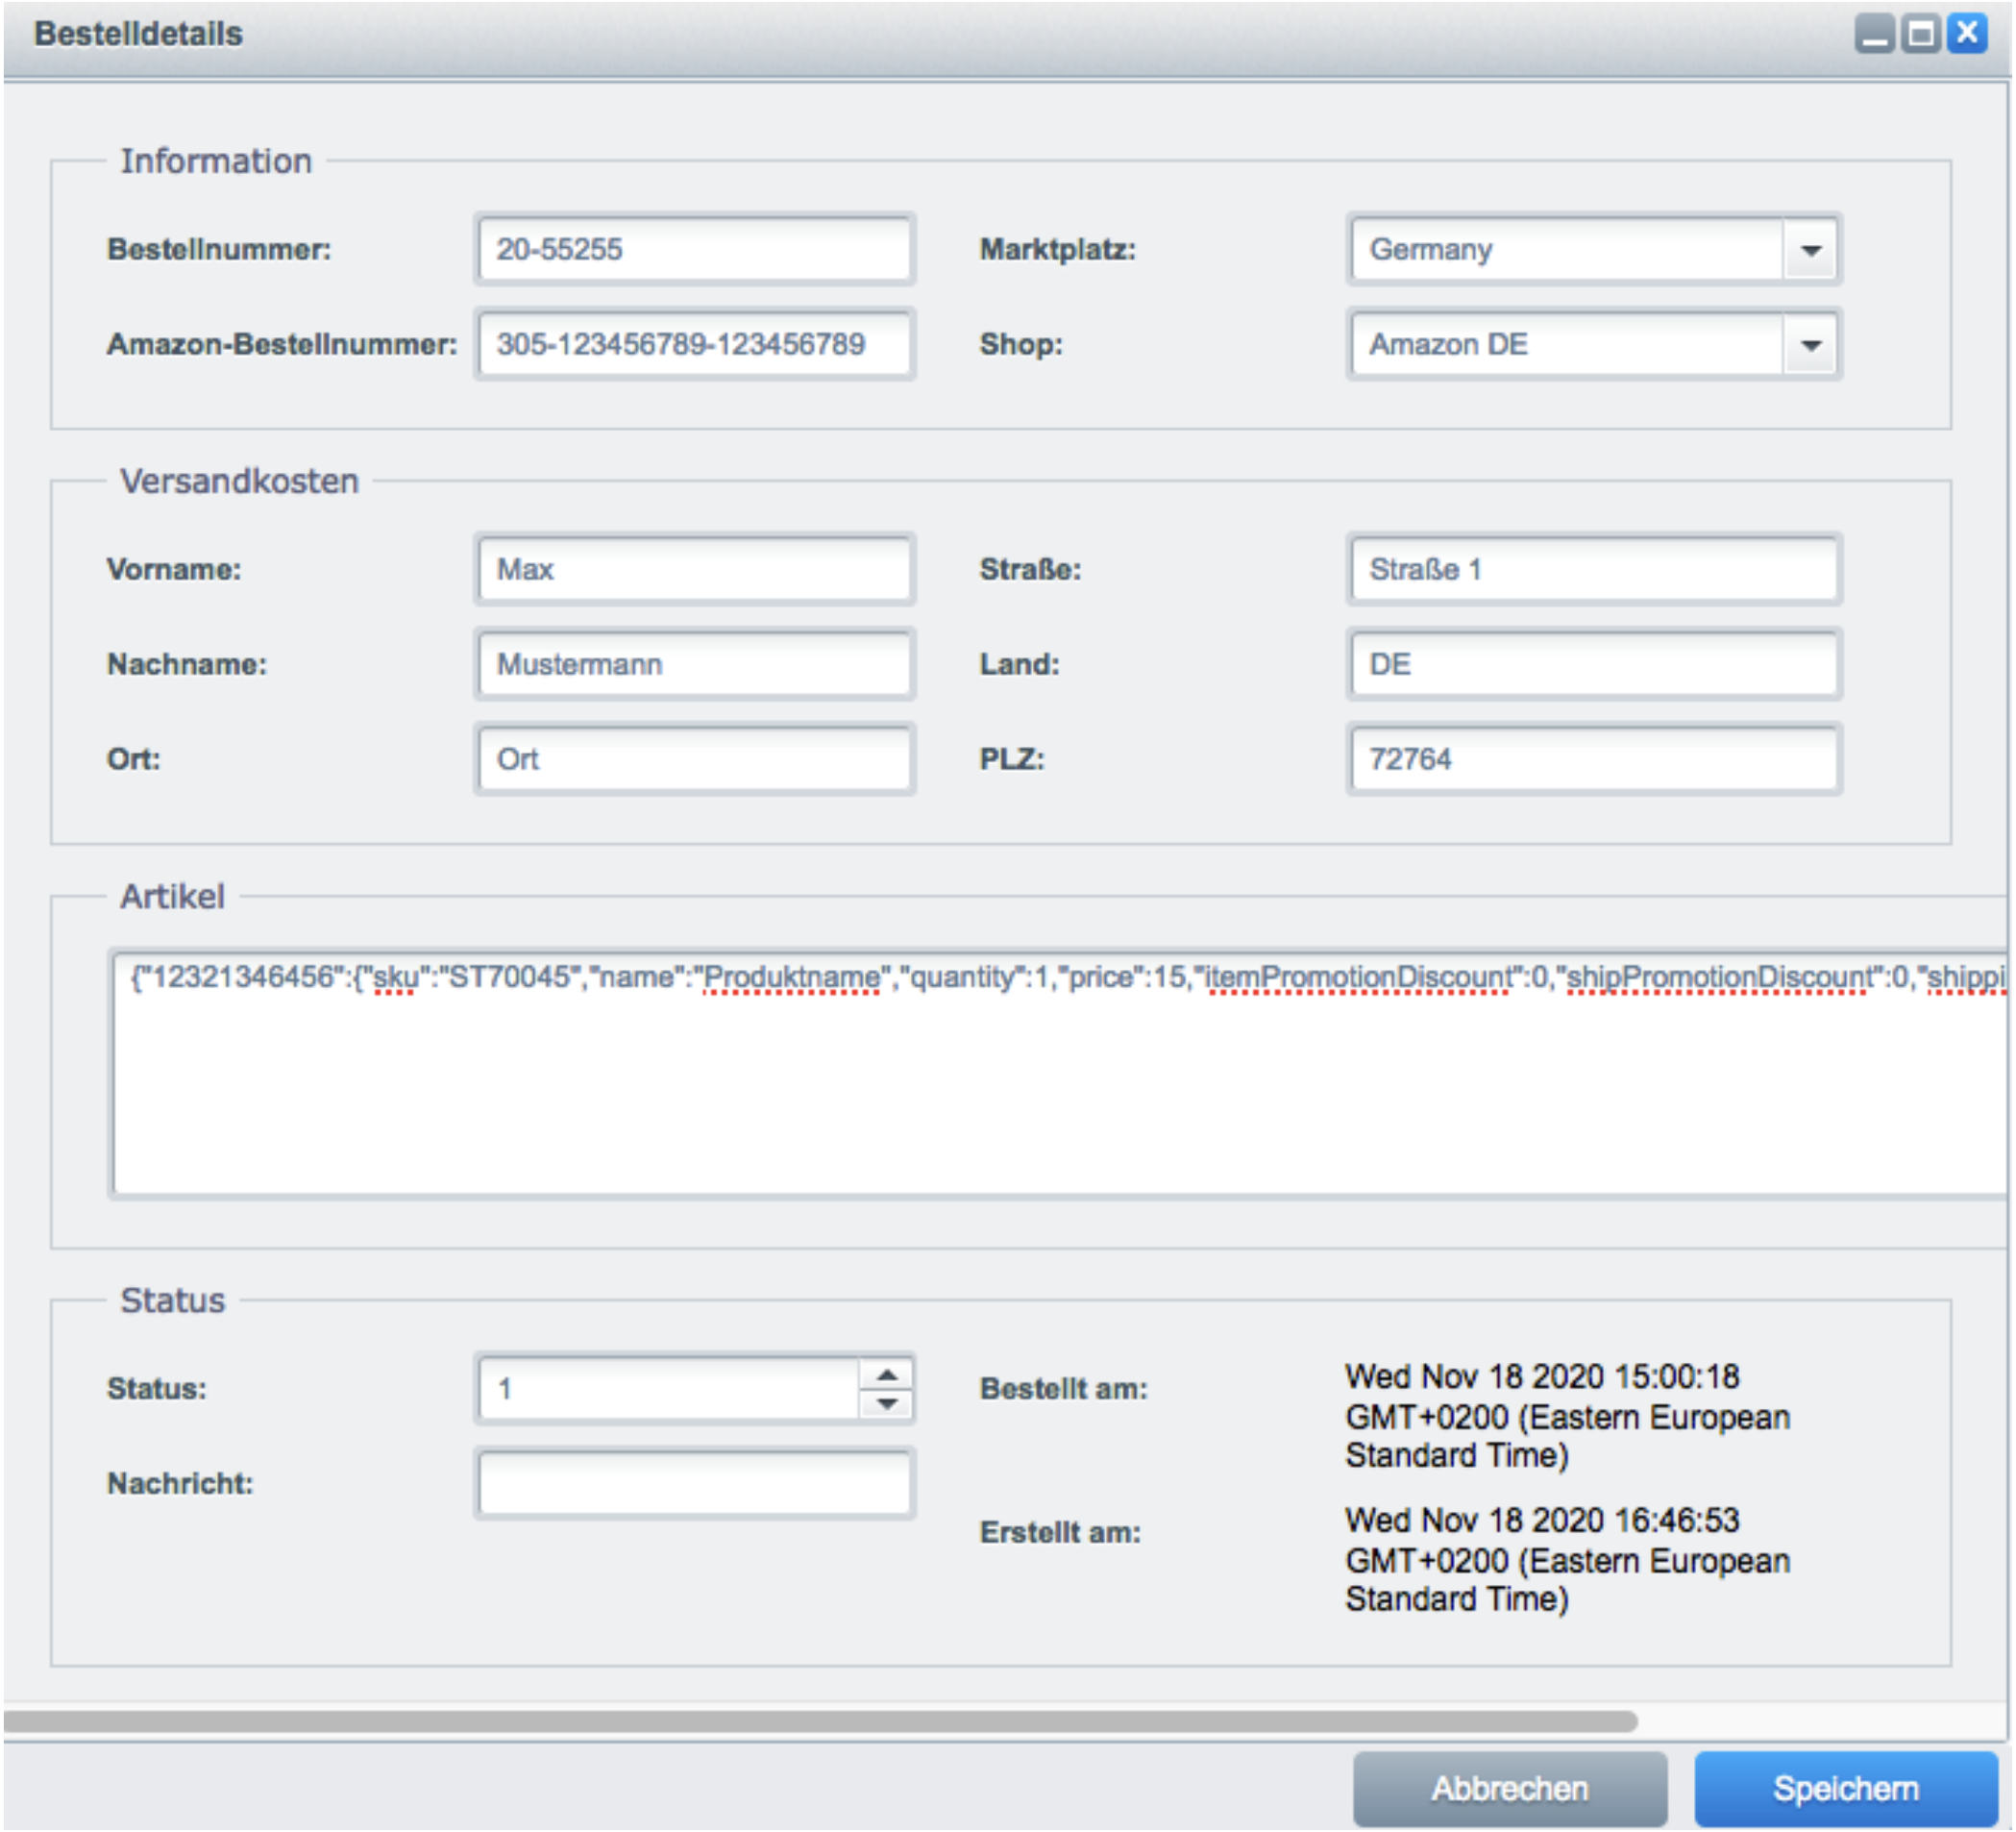Click the horizontal scrollbar at bottom

coord(820,1721)
